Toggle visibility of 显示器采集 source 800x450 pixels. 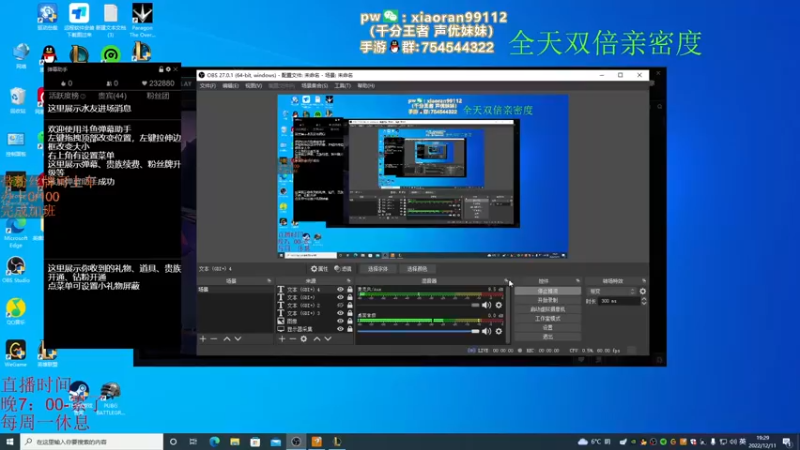(x=340, y=329)
